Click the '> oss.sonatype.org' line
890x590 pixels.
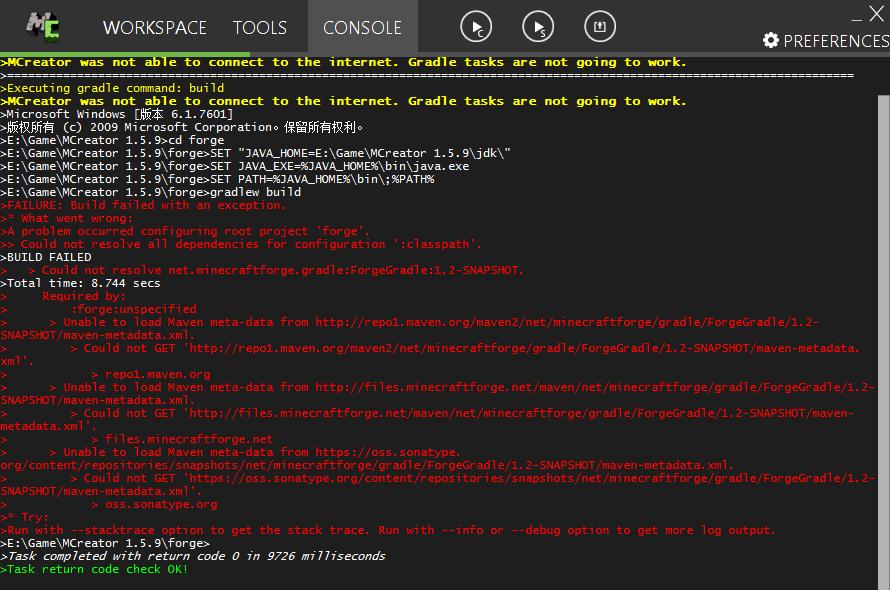(109, 504)
